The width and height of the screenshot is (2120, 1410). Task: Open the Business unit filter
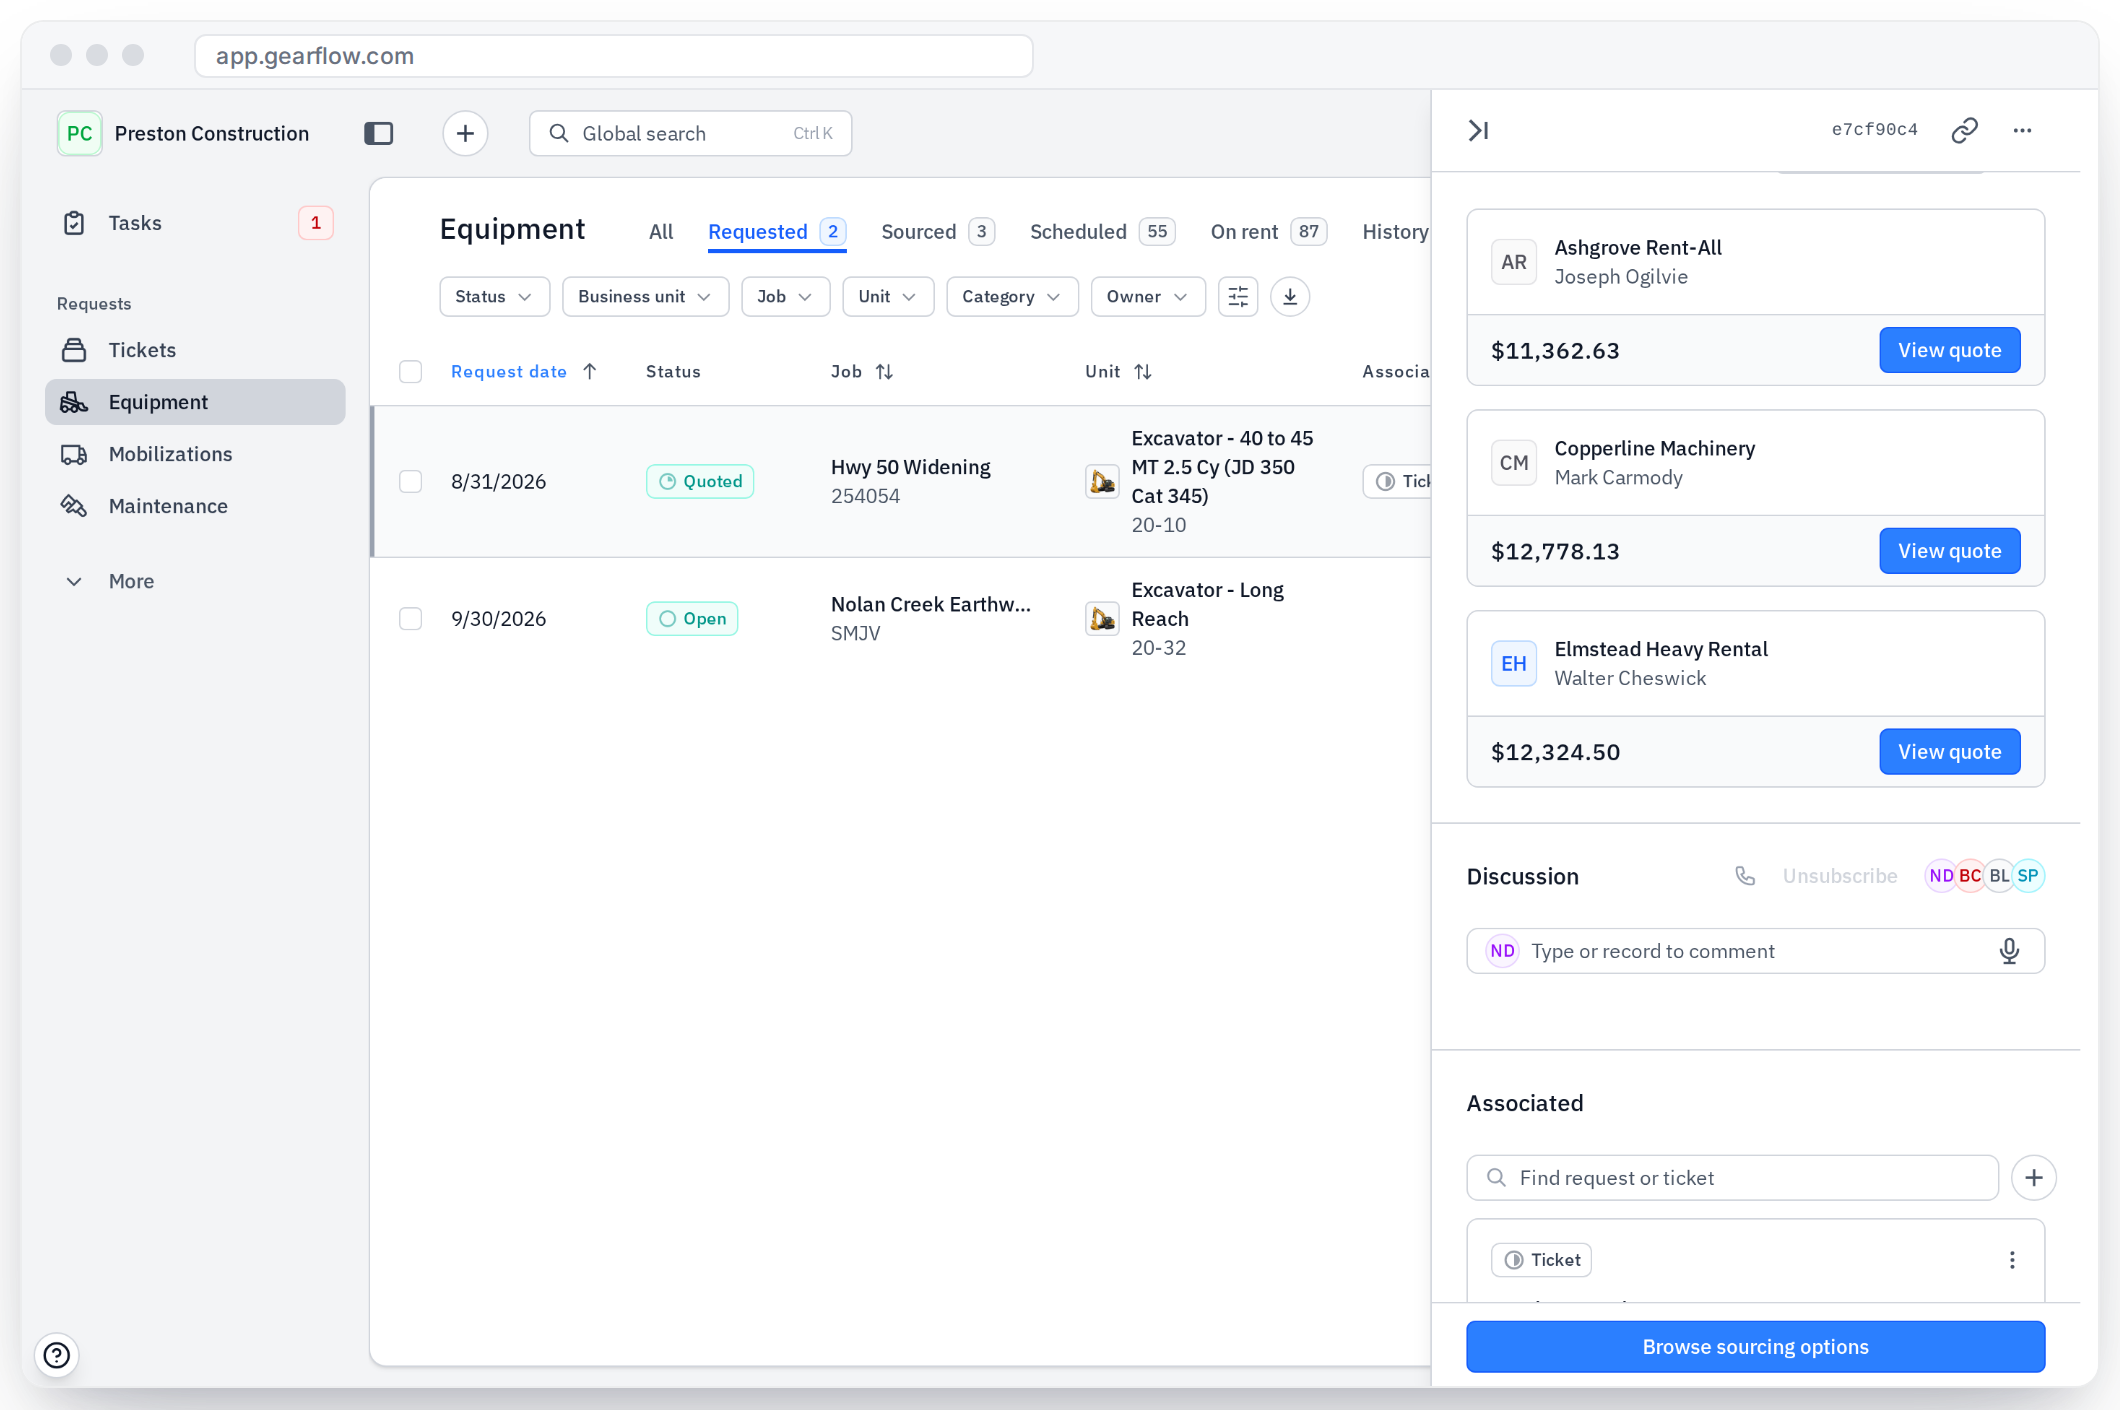pos(645,297)
